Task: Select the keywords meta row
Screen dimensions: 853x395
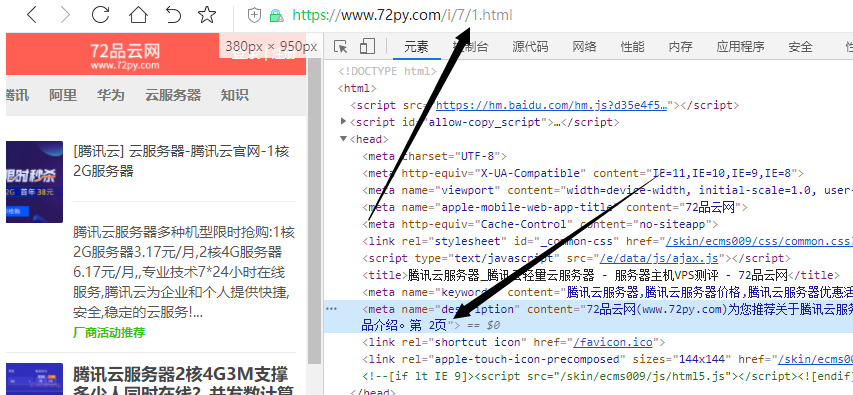Action: 608,292
